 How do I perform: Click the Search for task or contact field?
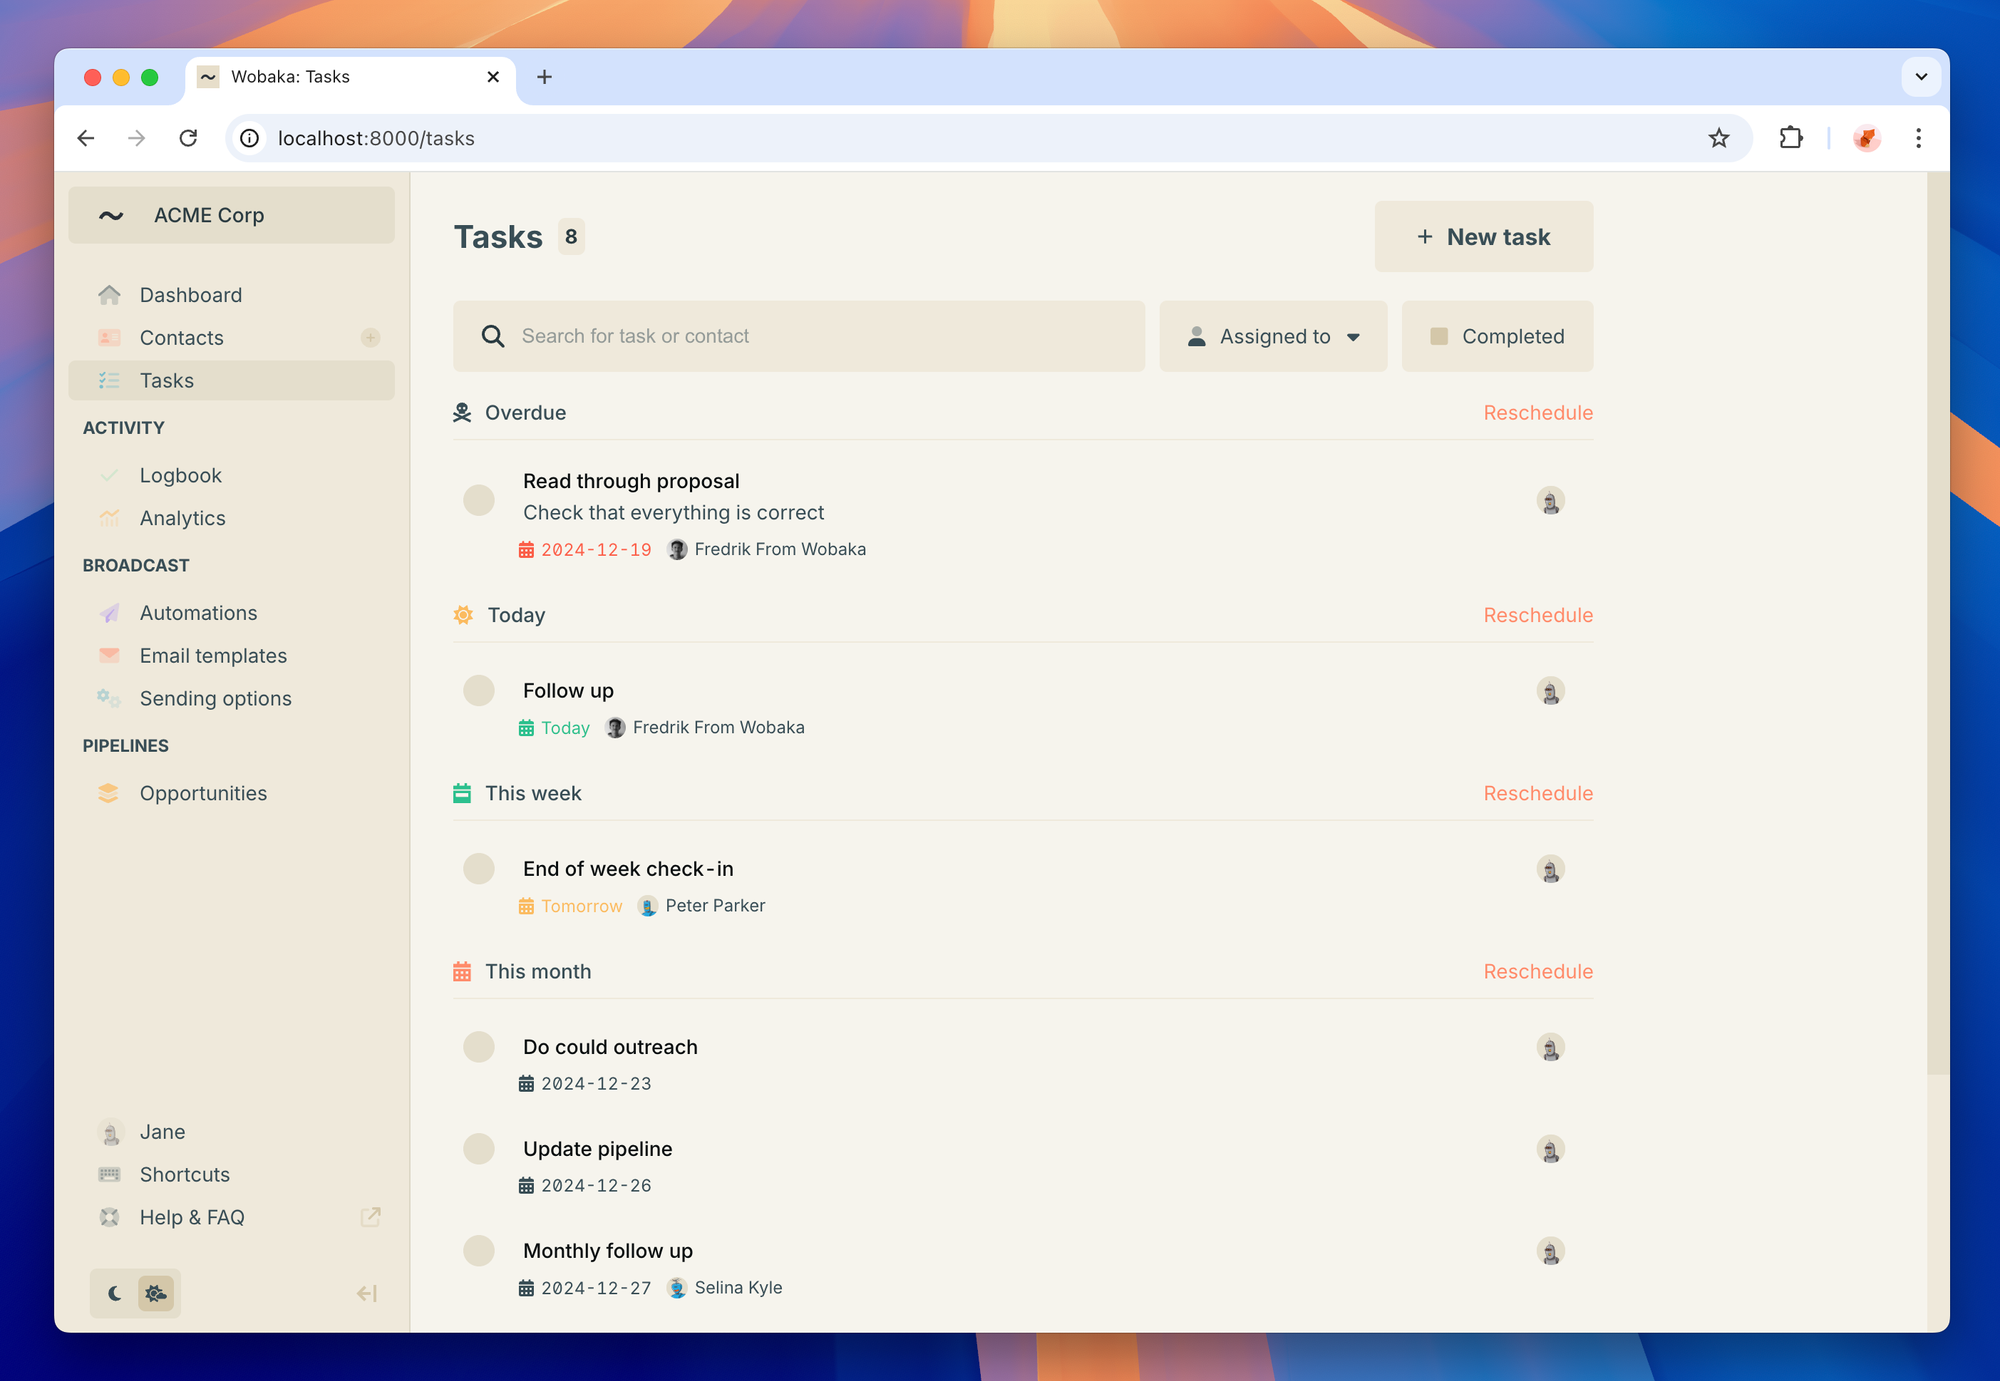[799, 336]
